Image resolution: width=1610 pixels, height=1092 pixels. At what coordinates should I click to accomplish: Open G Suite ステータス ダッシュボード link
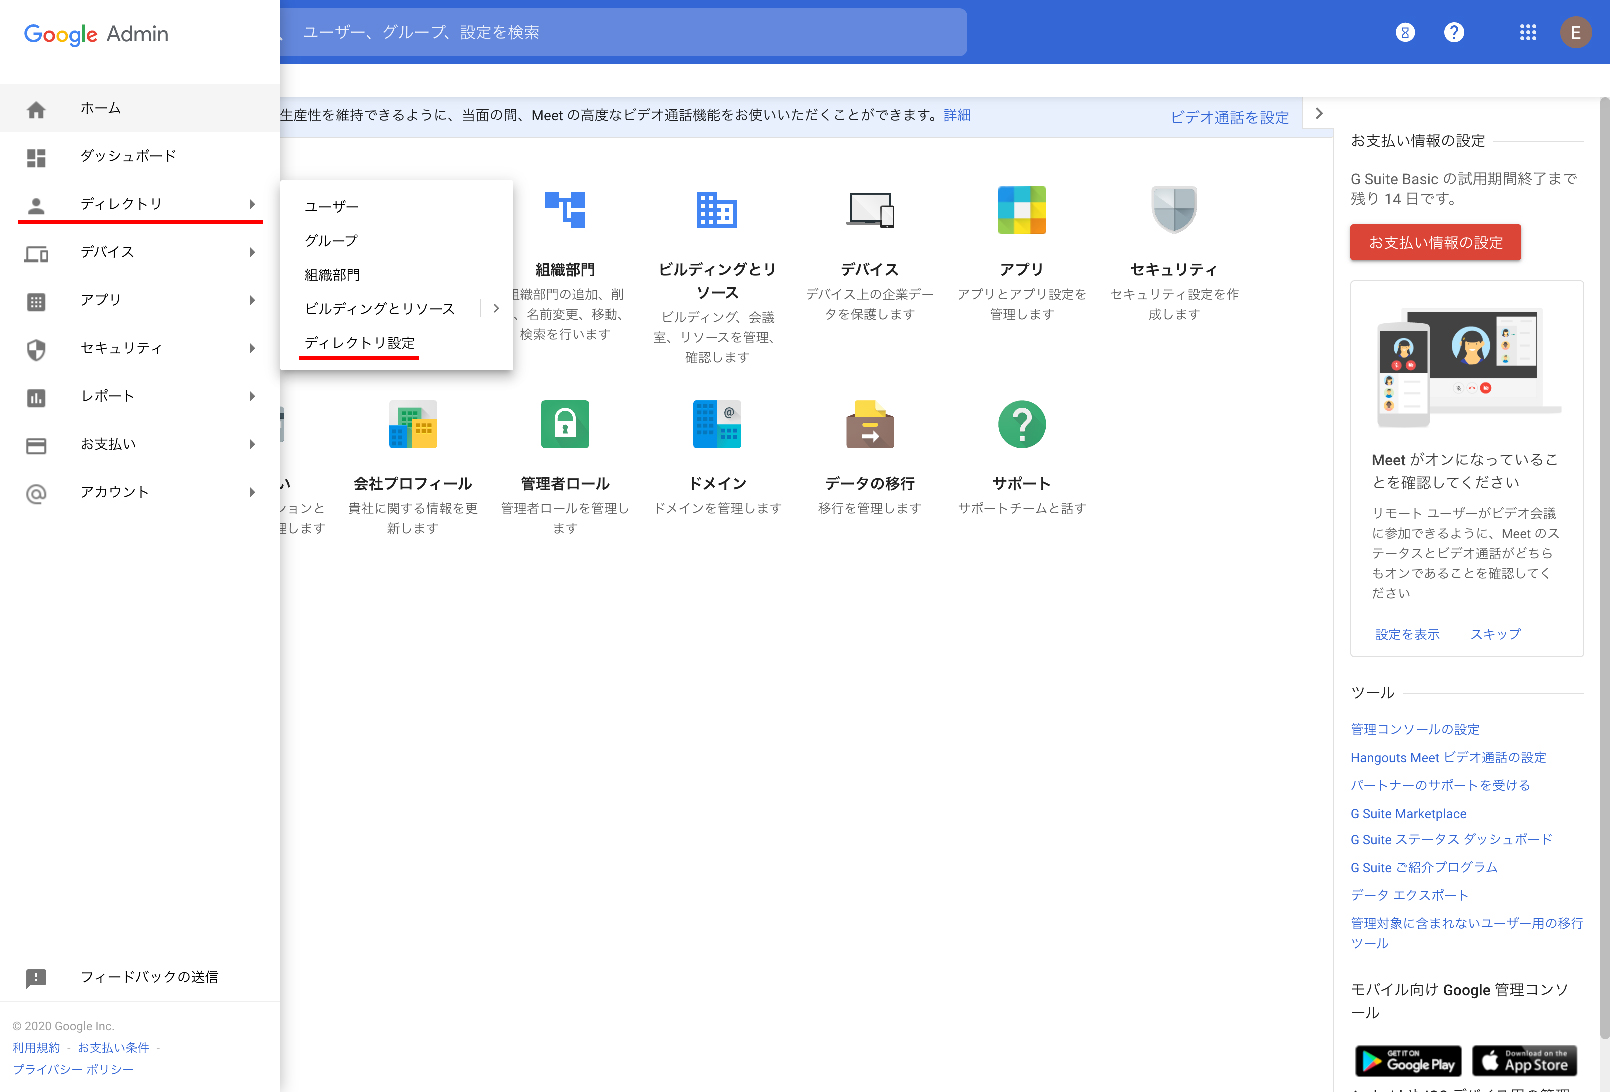(x=1451, y=839)
